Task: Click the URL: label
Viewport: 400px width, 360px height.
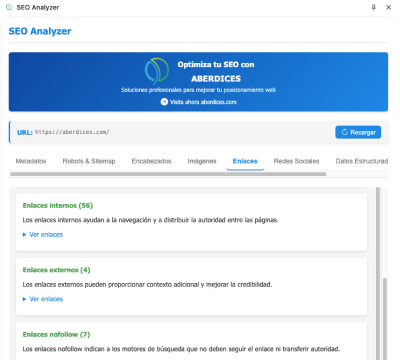Action: (x=25, y=133)
